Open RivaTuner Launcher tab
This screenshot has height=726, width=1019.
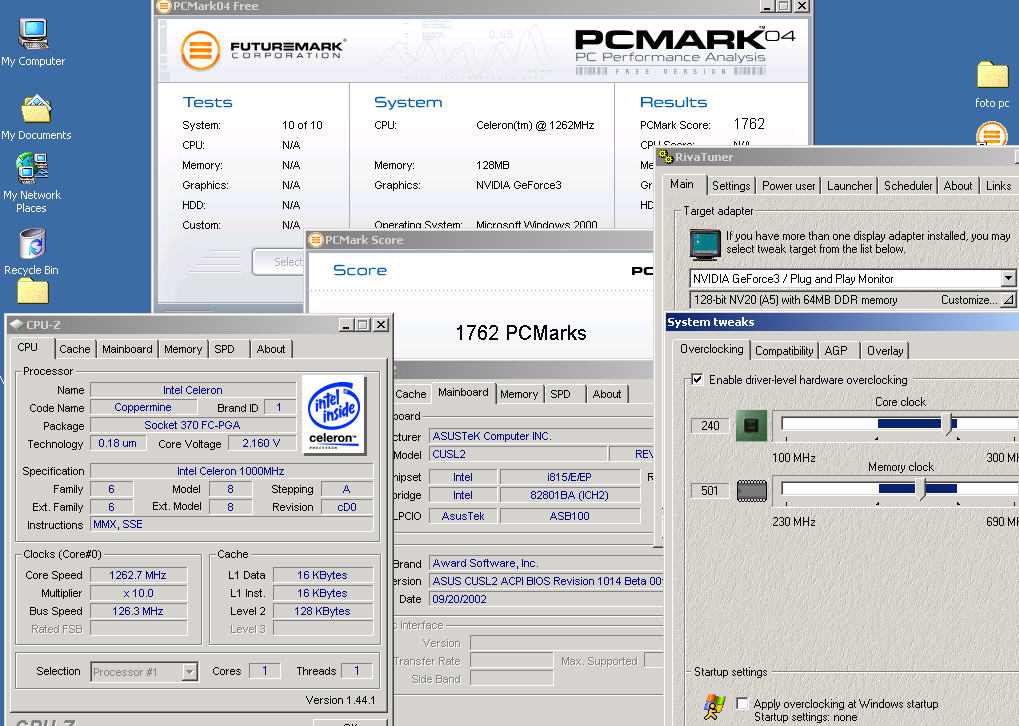tap(849, 186)
